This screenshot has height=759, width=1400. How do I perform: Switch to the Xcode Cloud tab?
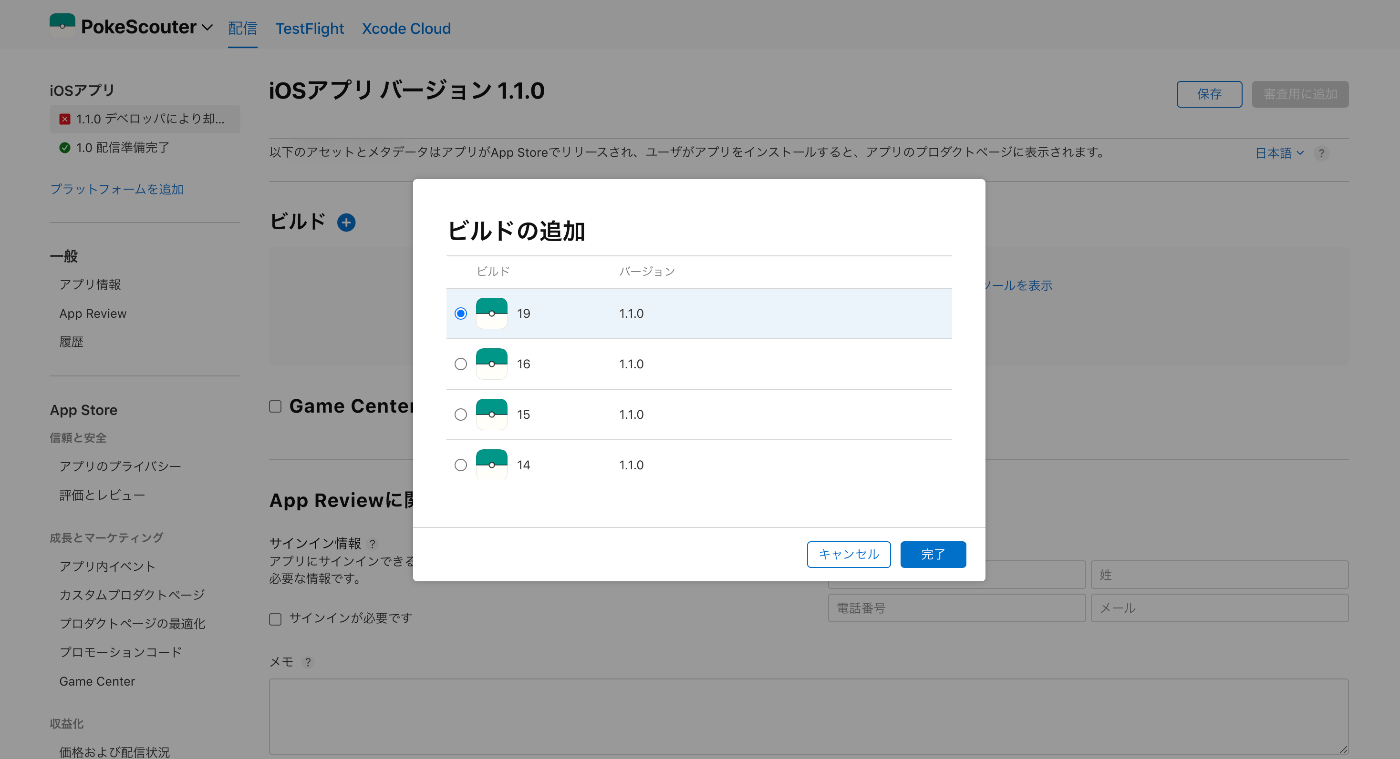point(406,29)
